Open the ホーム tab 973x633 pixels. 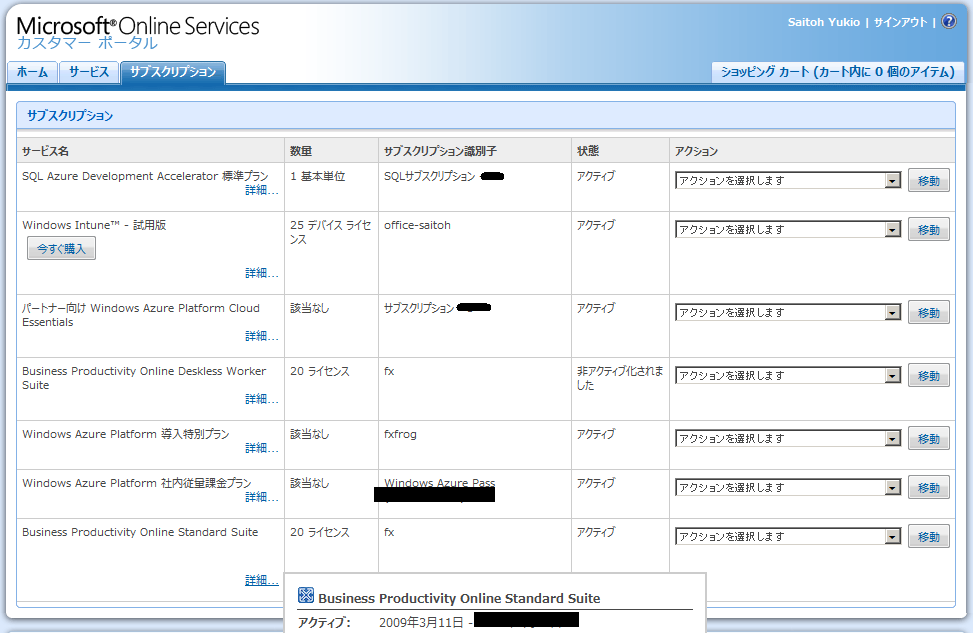point(32,72)
